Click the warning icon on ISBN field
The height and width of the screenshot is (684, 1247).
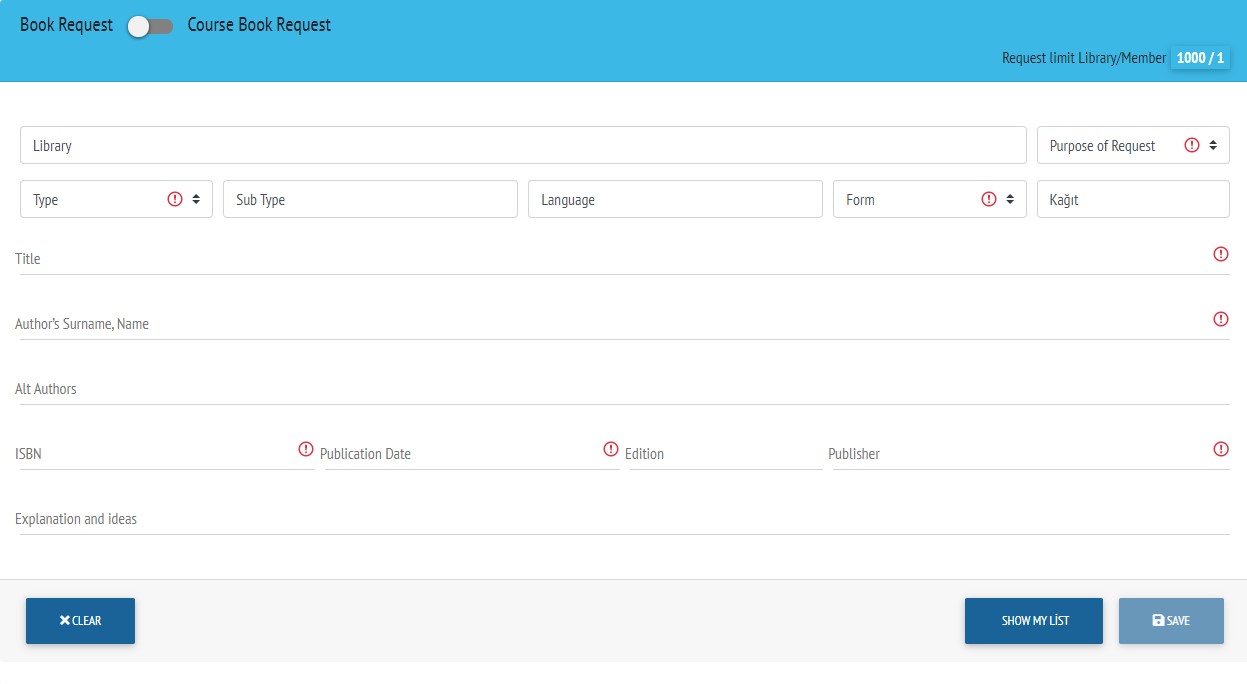306,449
